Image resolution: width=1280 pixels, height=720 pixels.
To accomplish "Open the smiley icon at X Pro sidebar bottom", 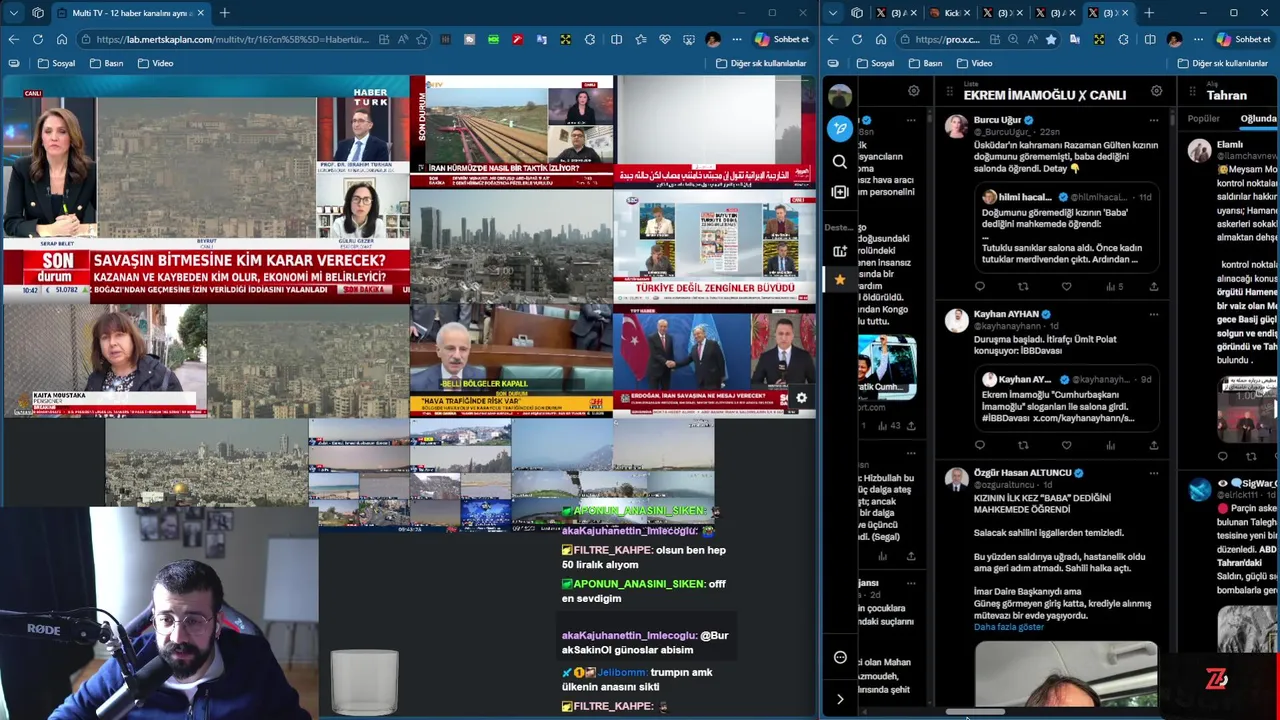I will [840, 657].
